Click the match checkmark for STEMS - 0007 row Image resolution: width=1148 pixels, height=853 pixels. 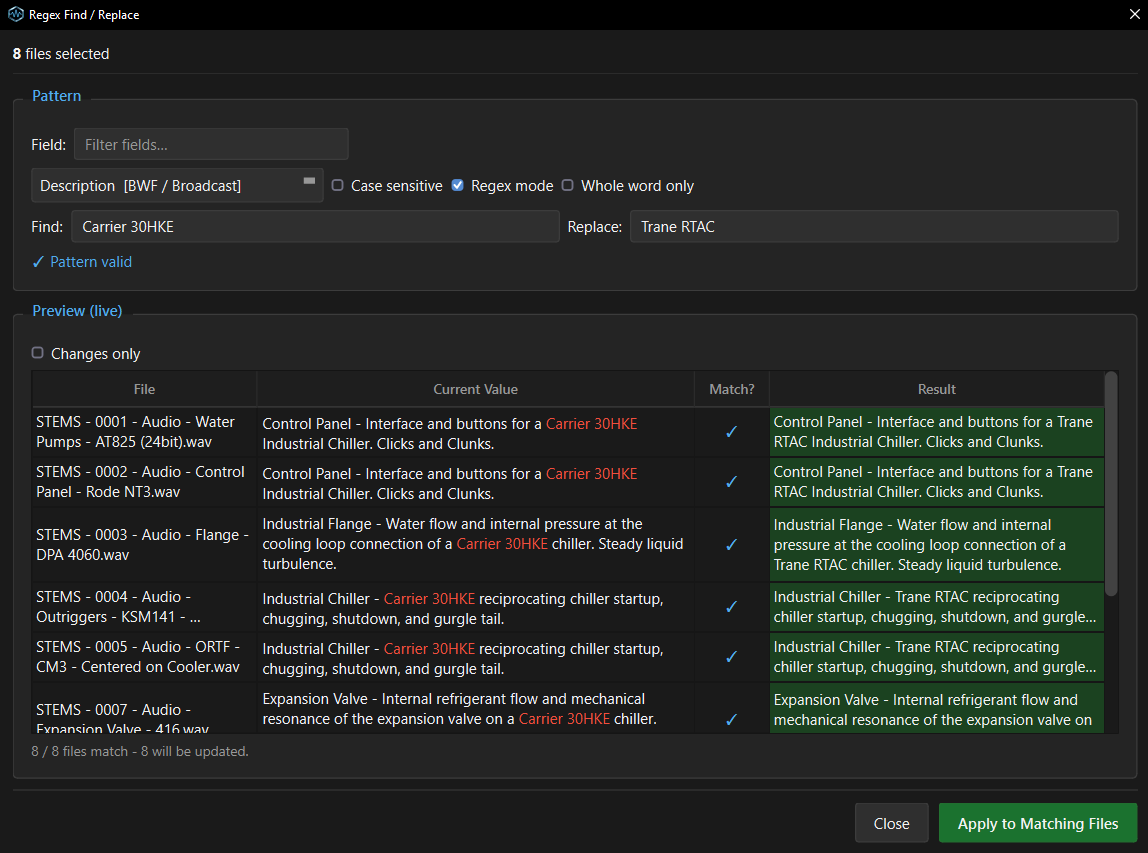click(731, 720)
